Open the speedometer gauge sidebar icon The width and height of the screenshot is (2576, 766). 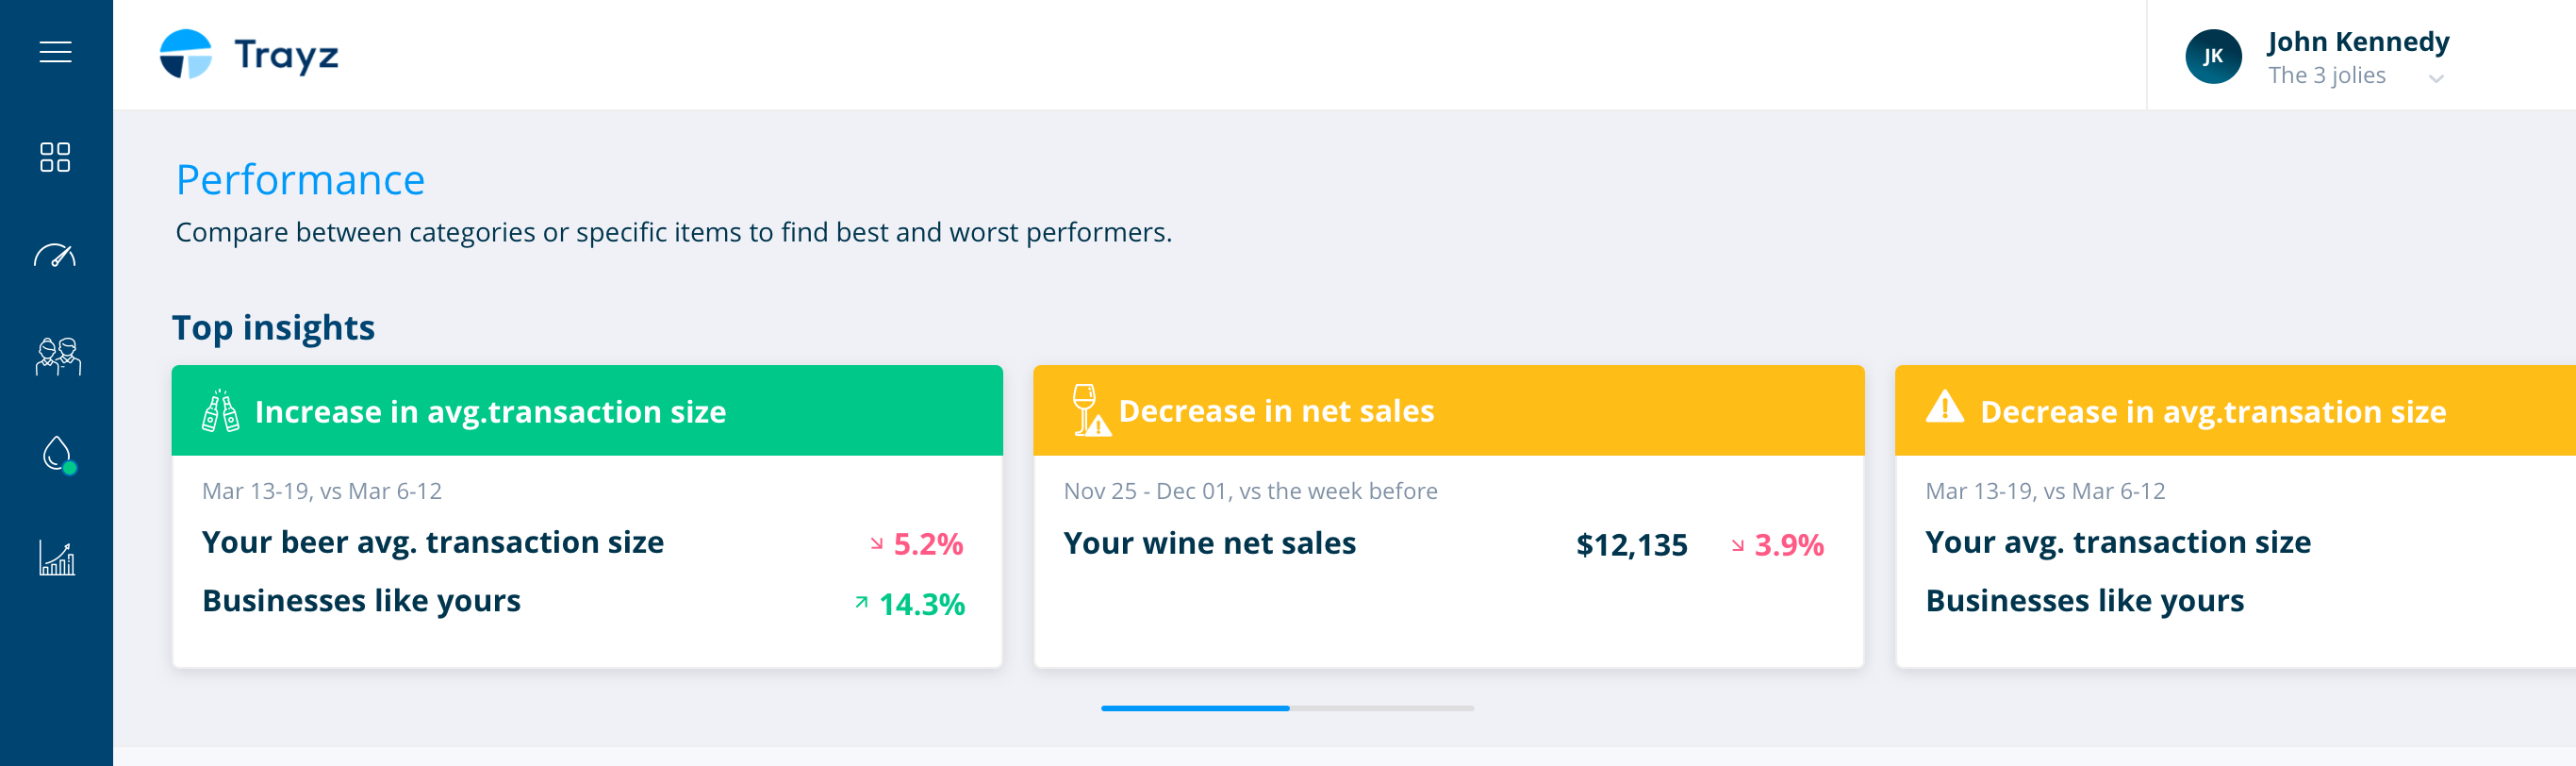pos(55,256)
